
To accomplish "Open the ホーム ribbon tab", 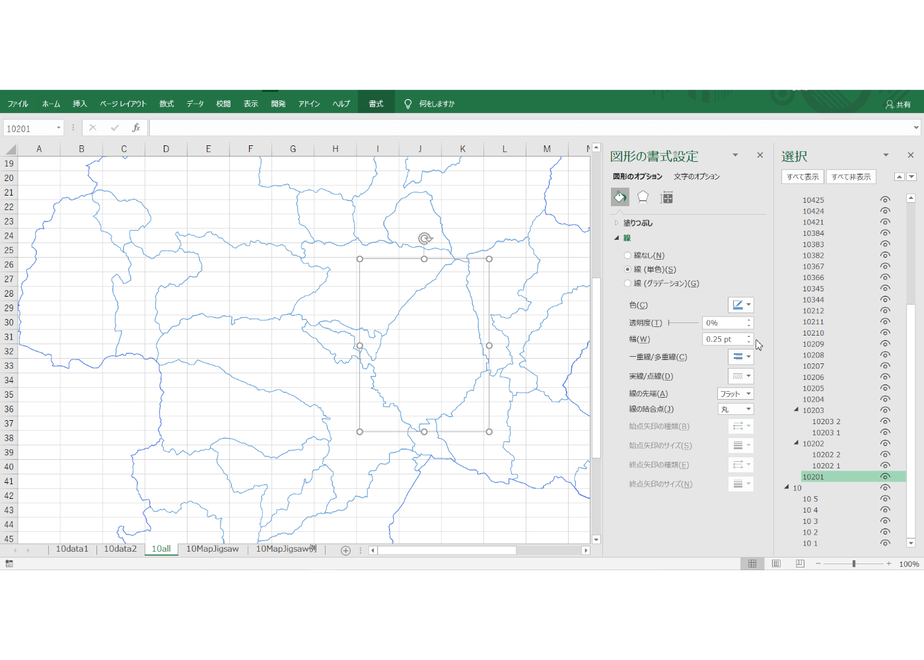I will pyautogui.click(x=51, y=104).
